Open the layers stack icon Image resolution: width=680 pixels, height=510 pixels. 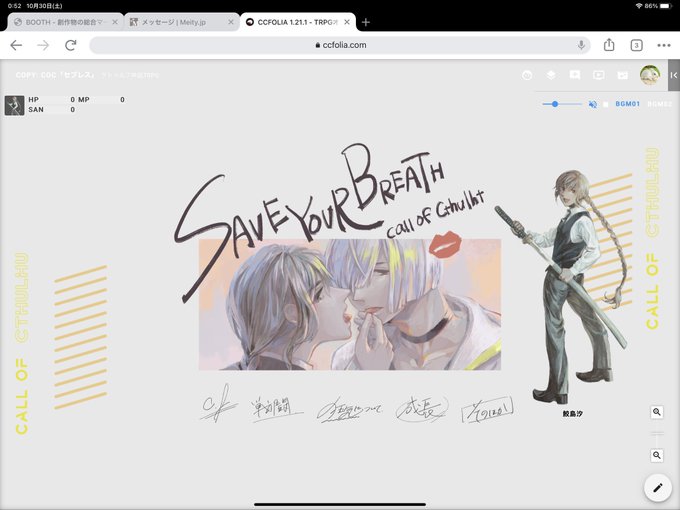coord(551,75)
